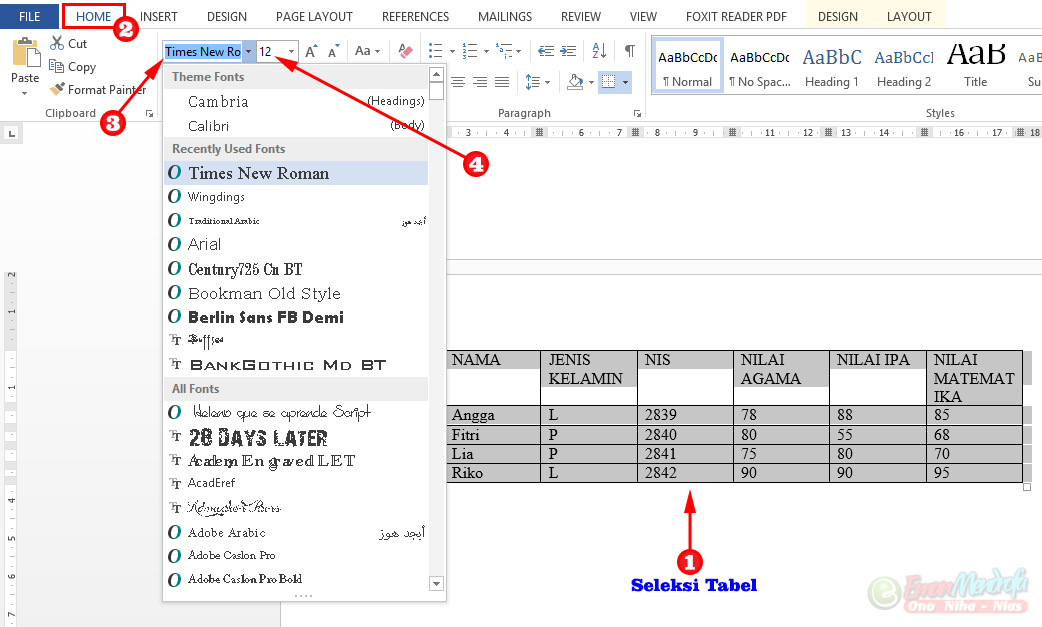The width and height of the screenshot is (1042, 627).
Task: Switch to the REFERENCES tab
Action: (415, 17)
